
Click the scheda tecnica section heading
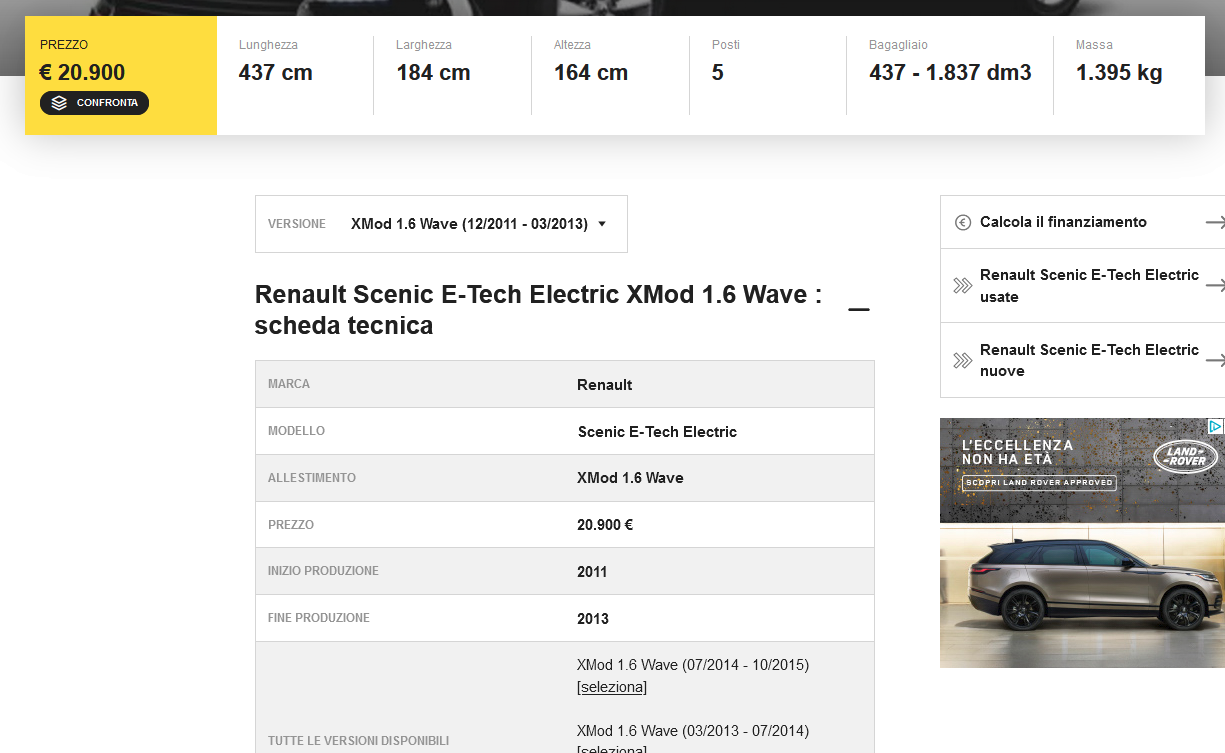point(538,310)
